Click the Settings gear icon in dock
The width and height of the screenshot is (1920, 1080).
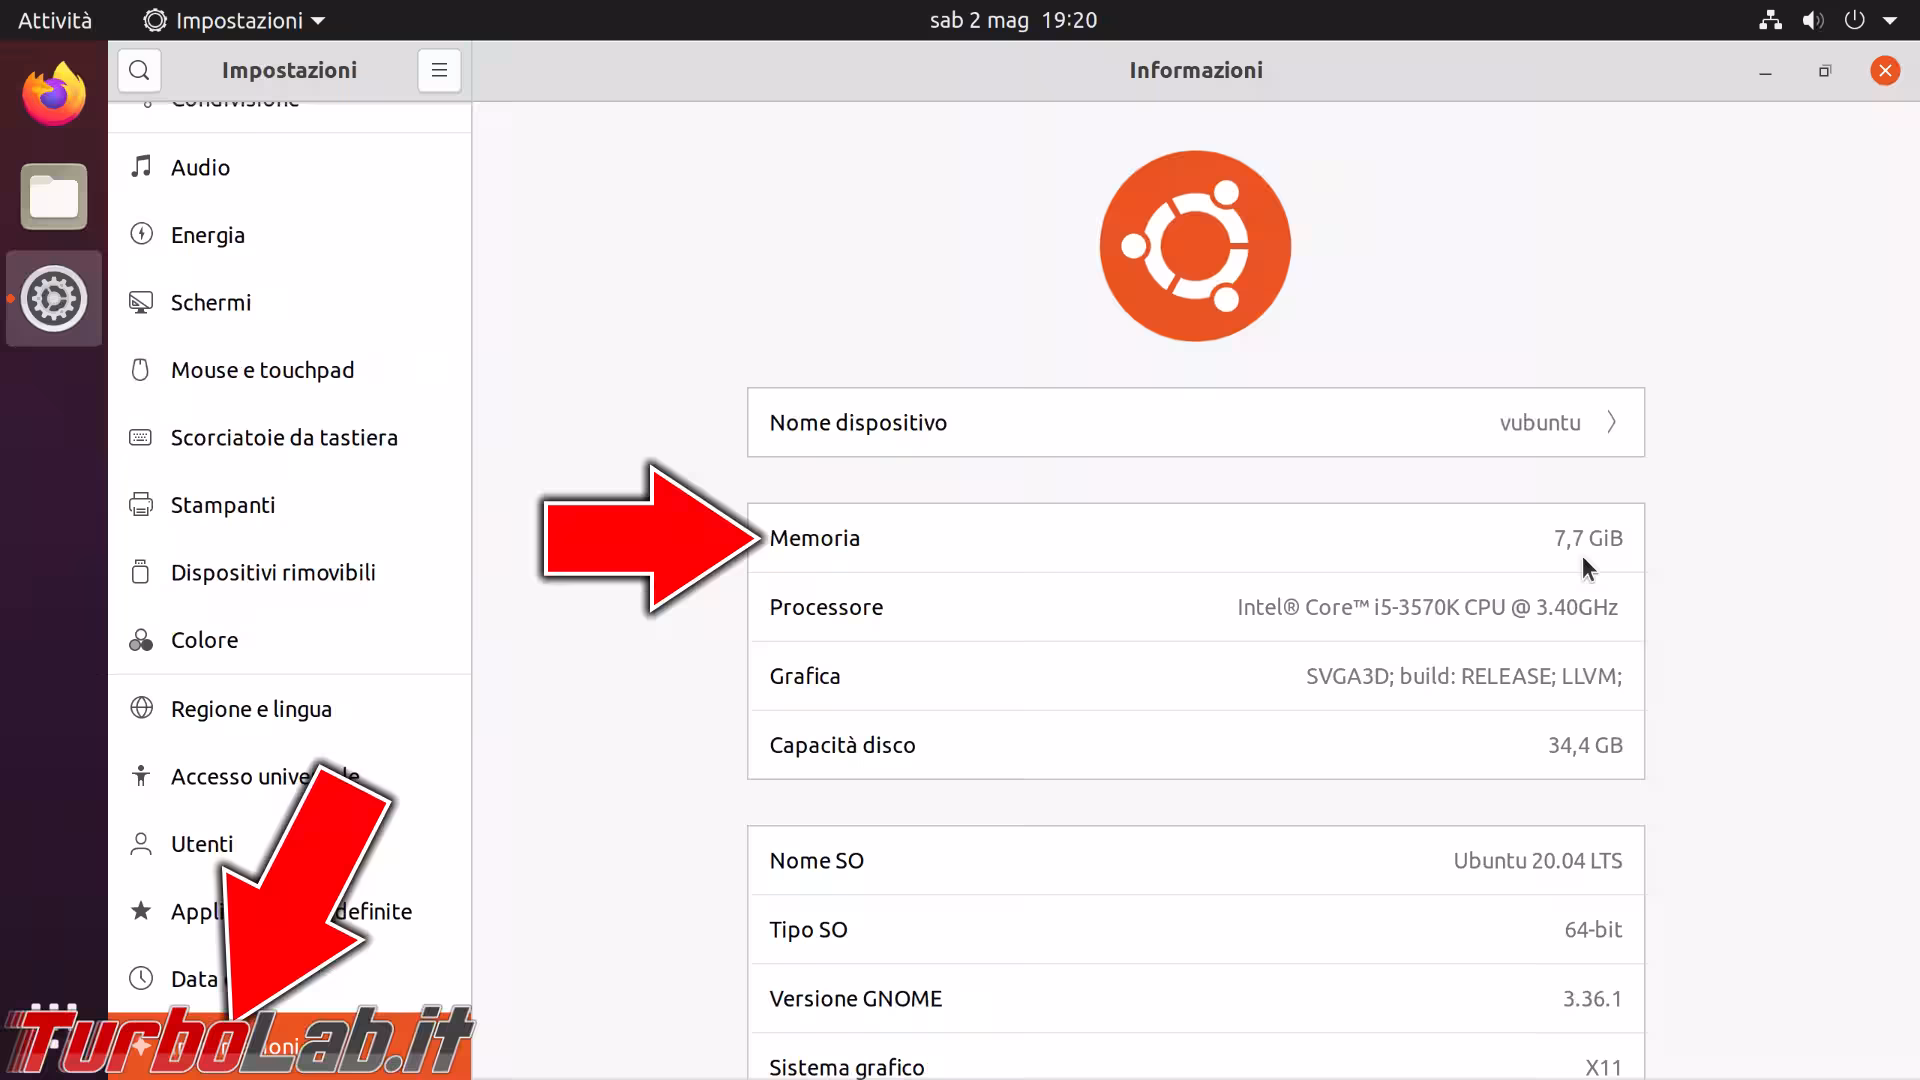click(x=54, y=299)
